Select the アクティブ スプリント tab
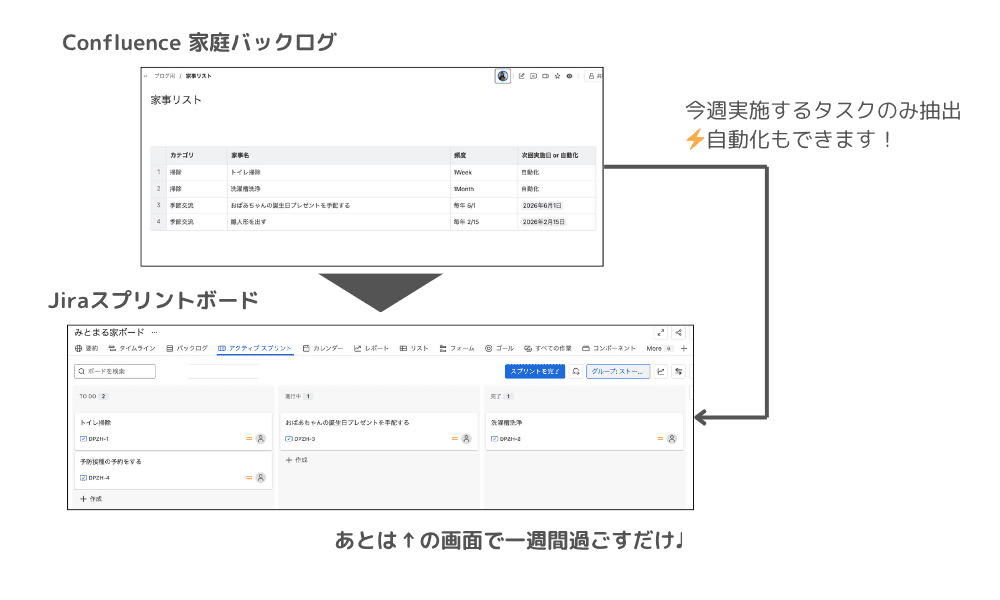This screenshot has height=600, width=1000. (255, 348)
